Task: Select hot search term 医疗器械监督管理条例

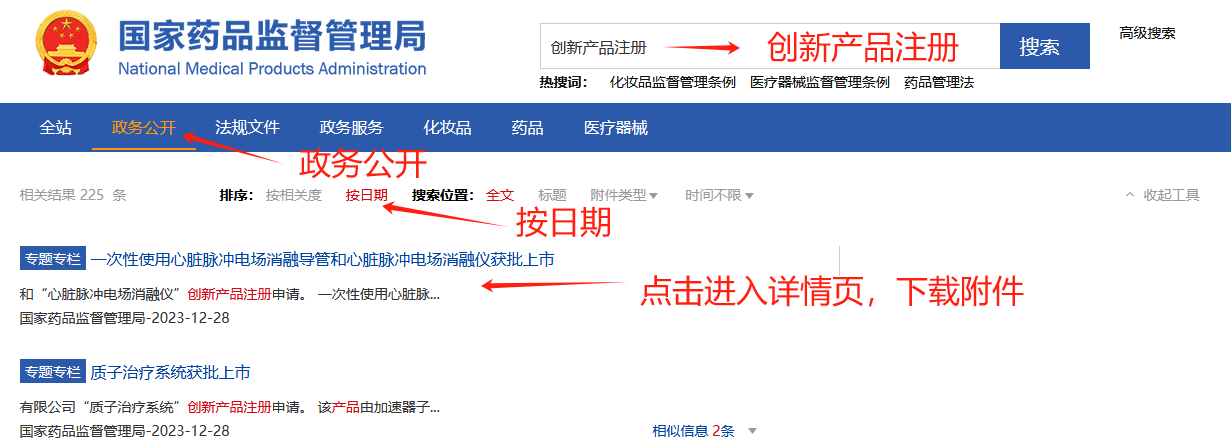Action: click(x=819, y=83)
